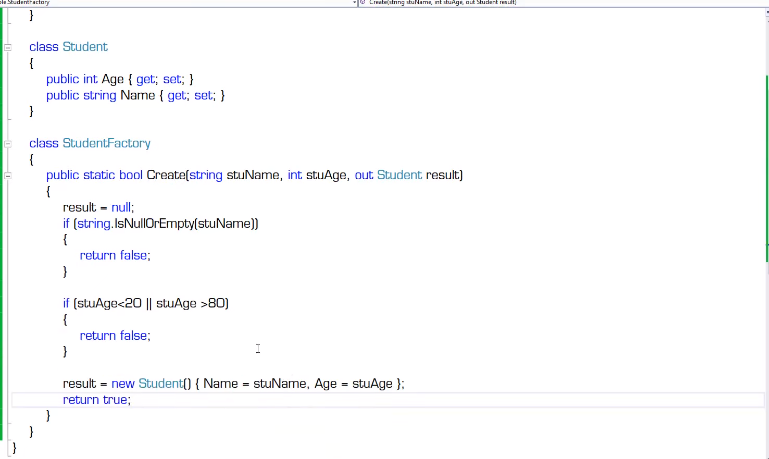
Task: Click the 'stuAge >80' condition
Action: [190, 303]
